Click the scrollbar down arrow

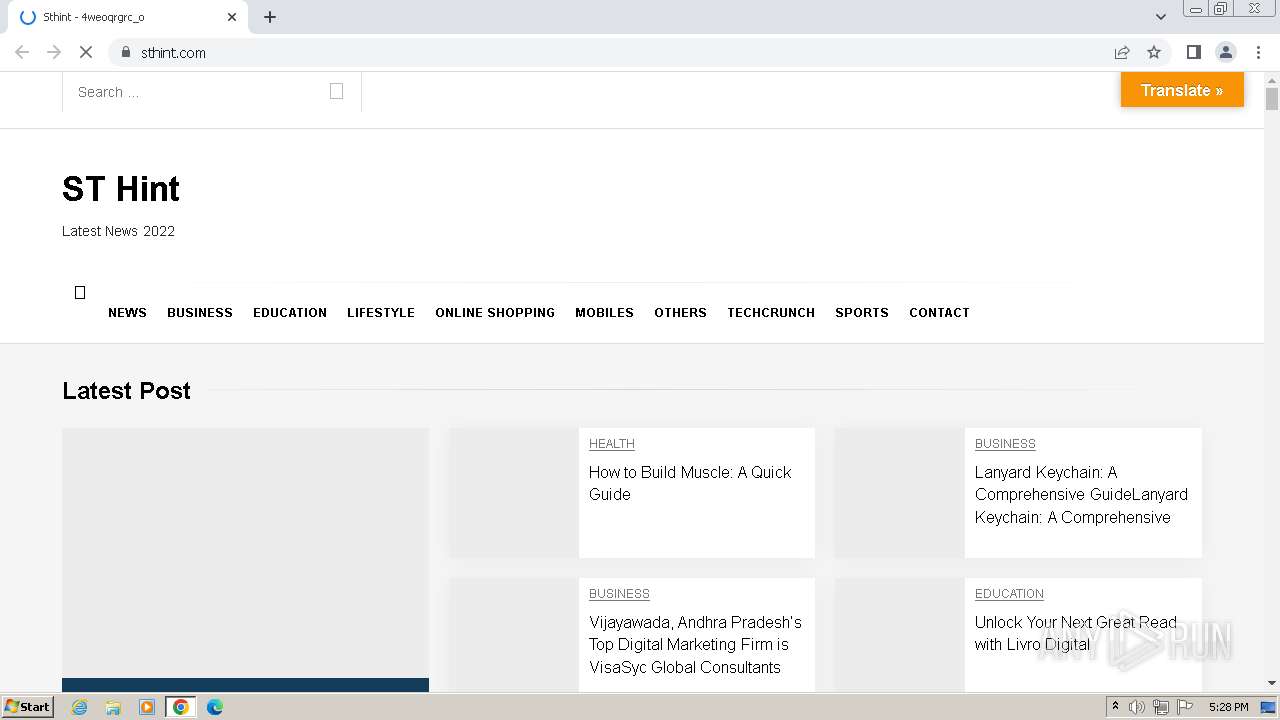[1272, 683]
